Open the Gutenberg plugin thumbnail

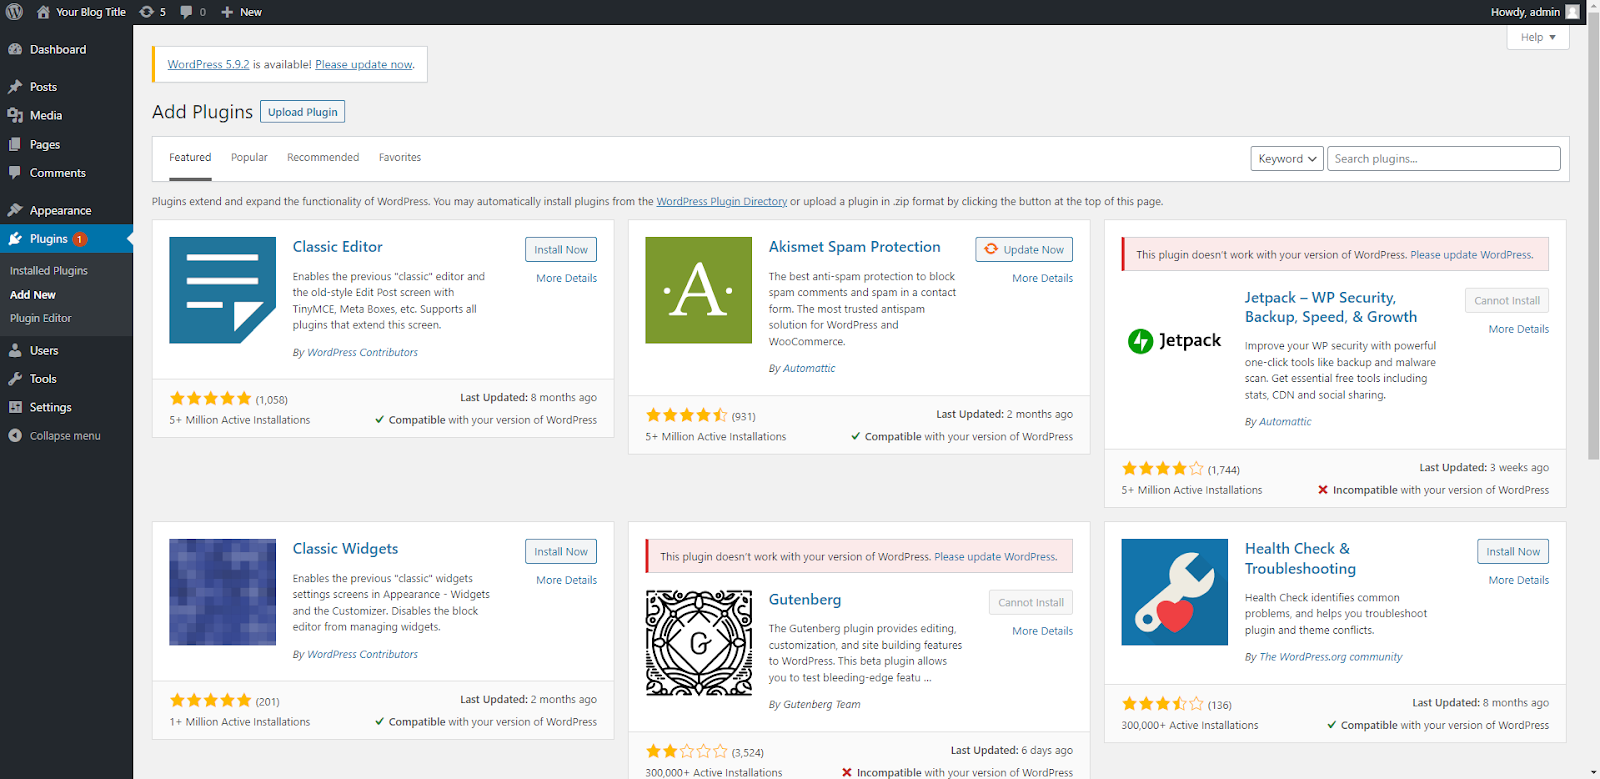point(698,643)
